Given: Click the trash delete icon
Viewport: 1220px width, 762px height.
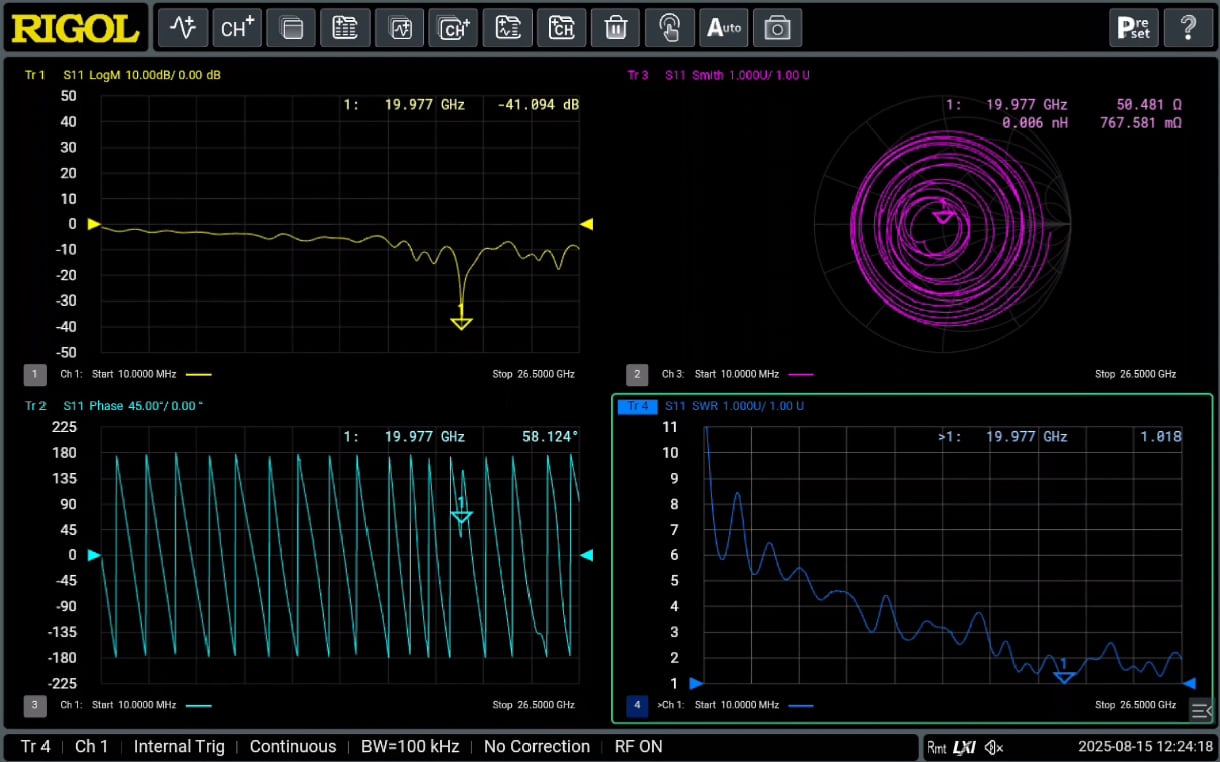Looking at the screenshot, I should pyautogui.click(x=615, y=28).
